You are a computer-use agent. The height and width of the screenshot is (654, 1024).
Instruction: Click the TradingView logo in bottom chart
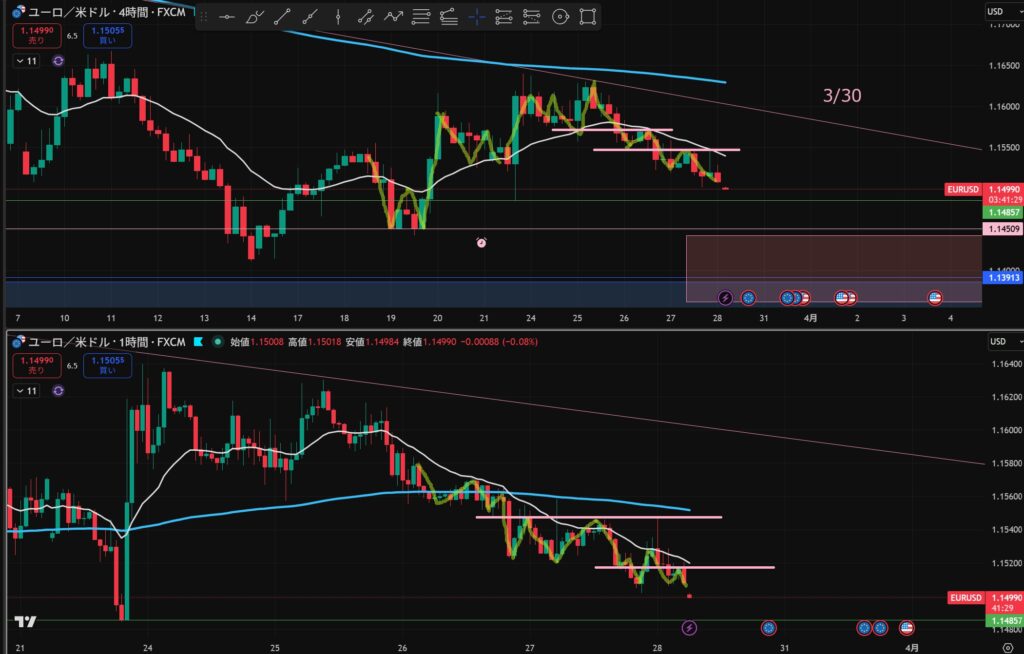26,622
